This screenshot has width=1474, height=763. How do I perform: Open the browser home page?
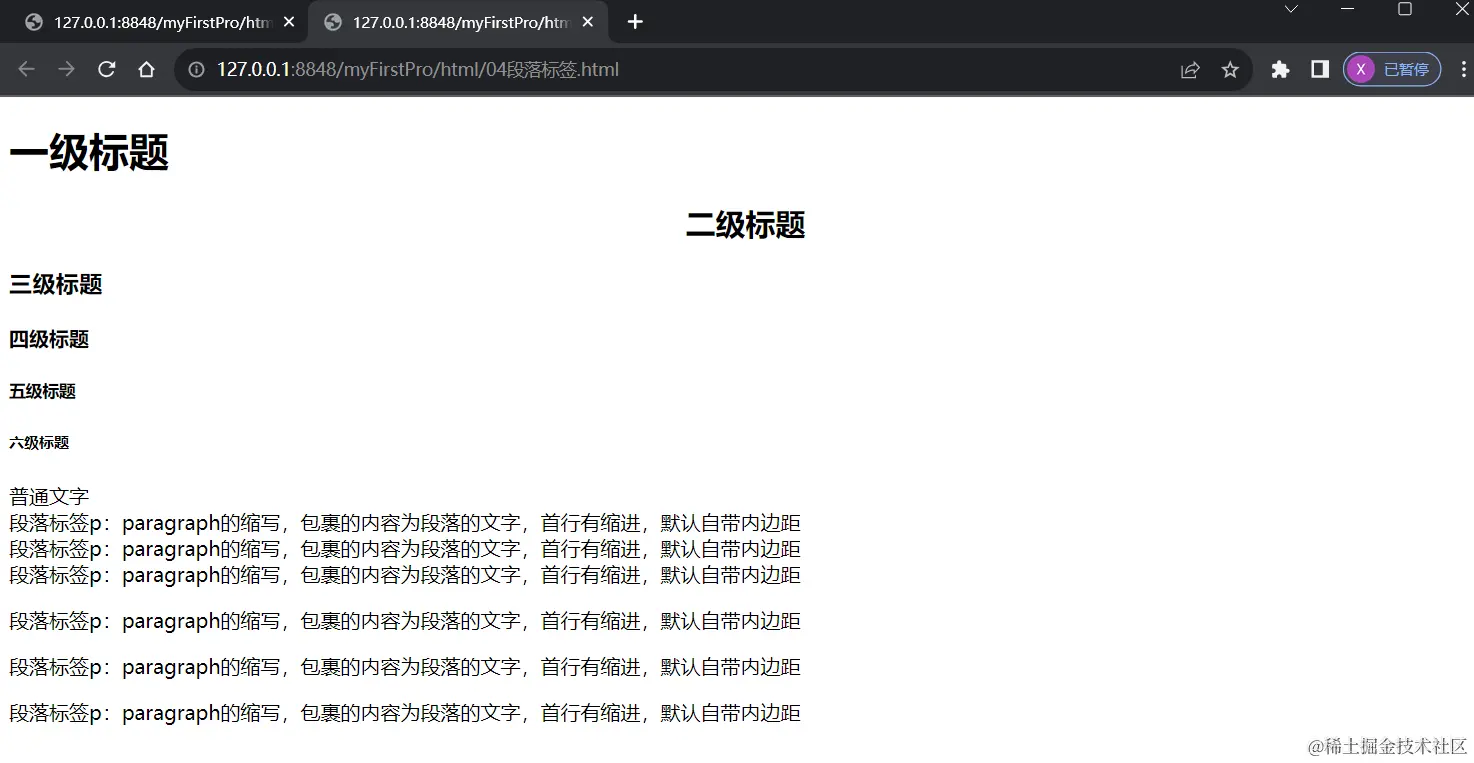(x=146, y=69)
